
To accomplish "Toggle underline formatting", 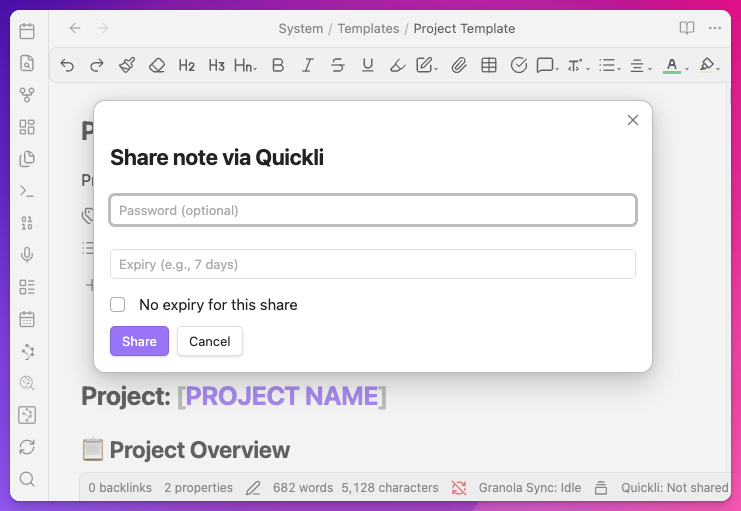I will point(368,65).
